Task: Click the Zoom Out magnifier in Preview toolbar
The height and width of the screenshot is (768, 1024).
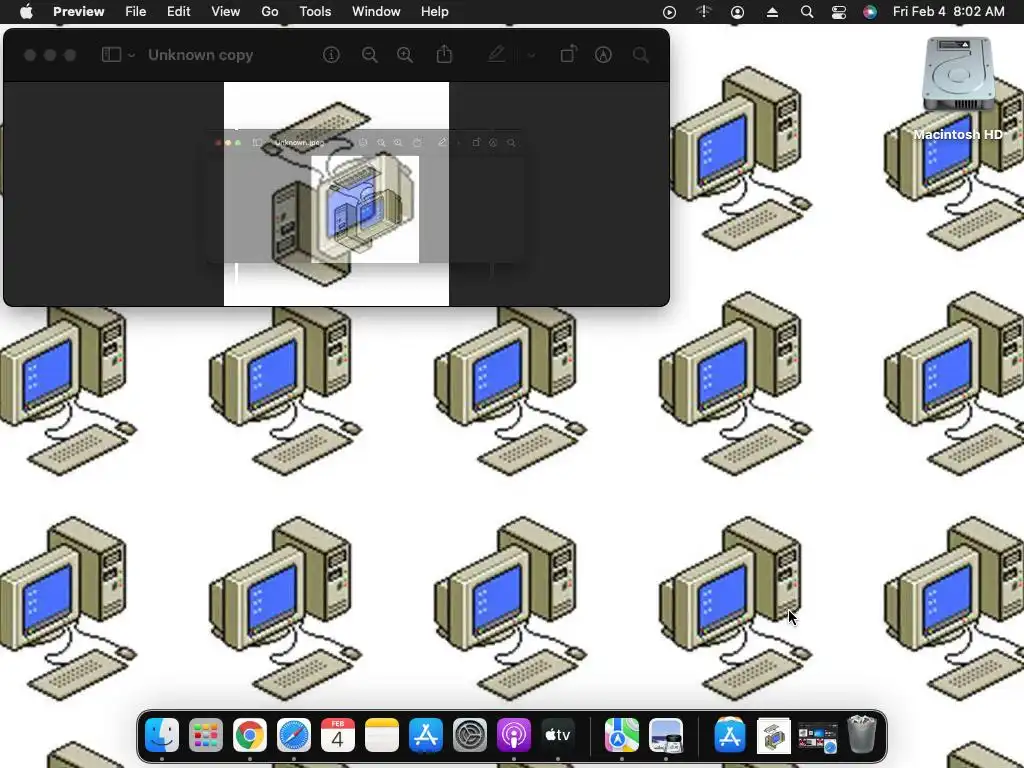Action: 370,55
